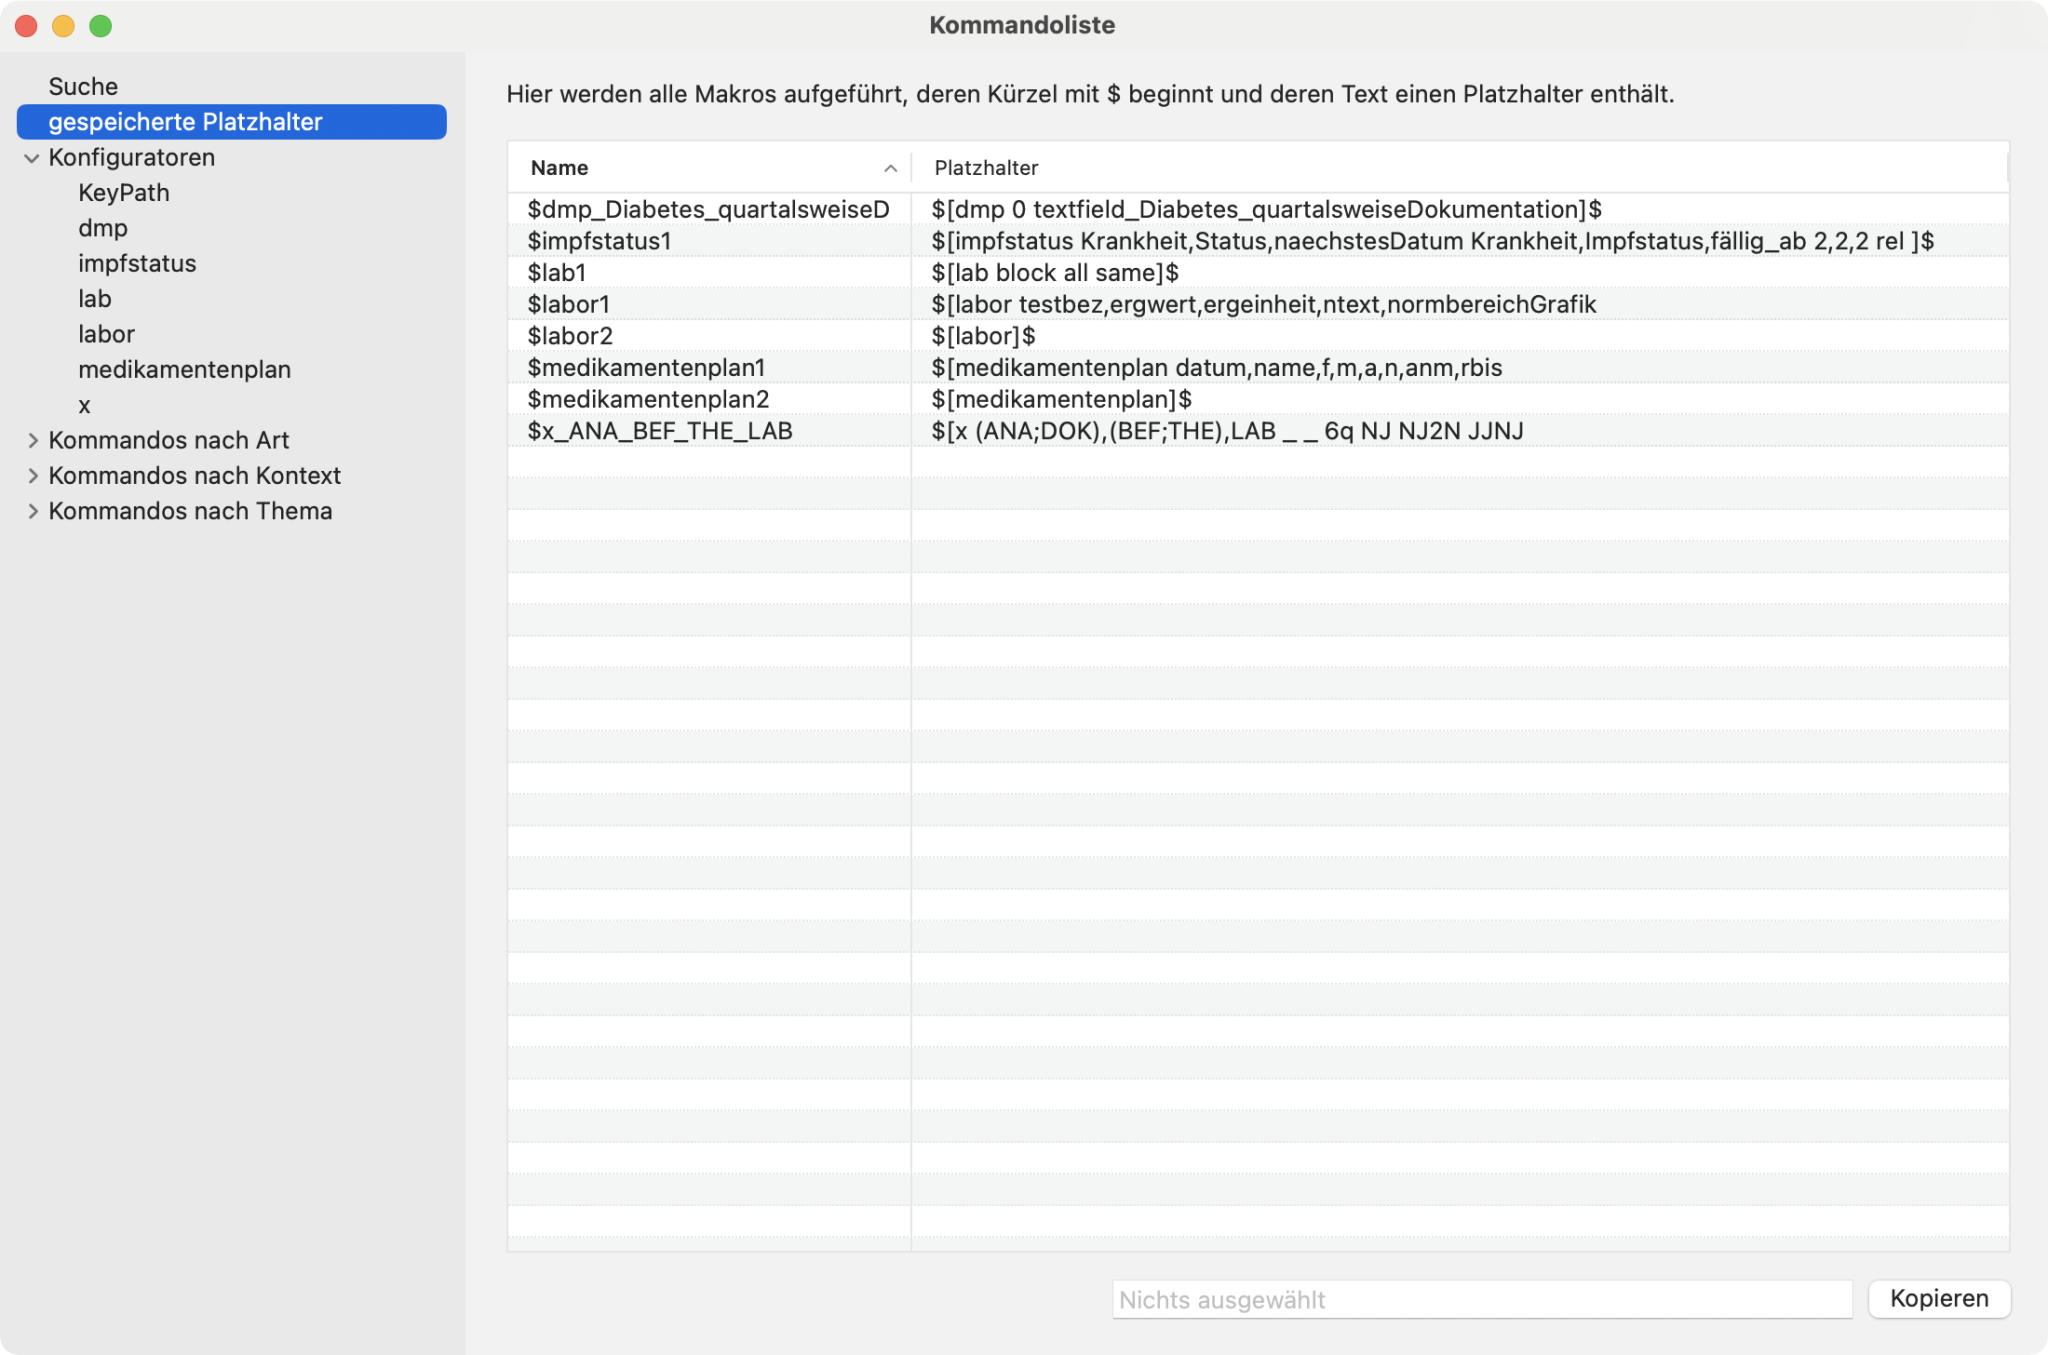Viewport: 2048px width, 1355px height.
Task: Collapse the Konfiguratoren group
Action: 32,158
